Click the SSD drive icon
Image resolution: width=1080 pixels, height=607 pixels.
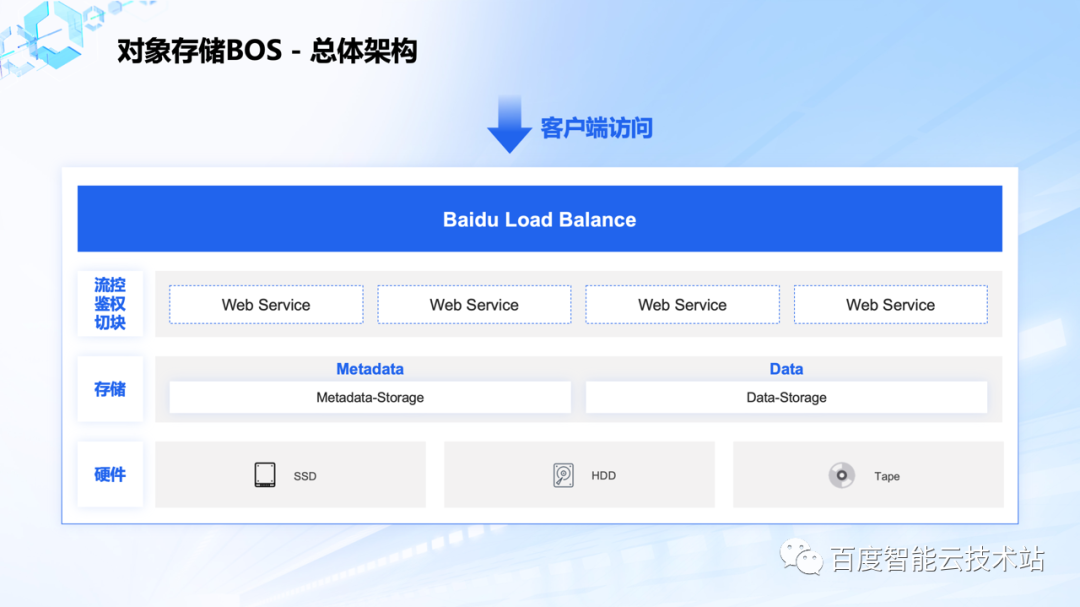pos(264,475)
